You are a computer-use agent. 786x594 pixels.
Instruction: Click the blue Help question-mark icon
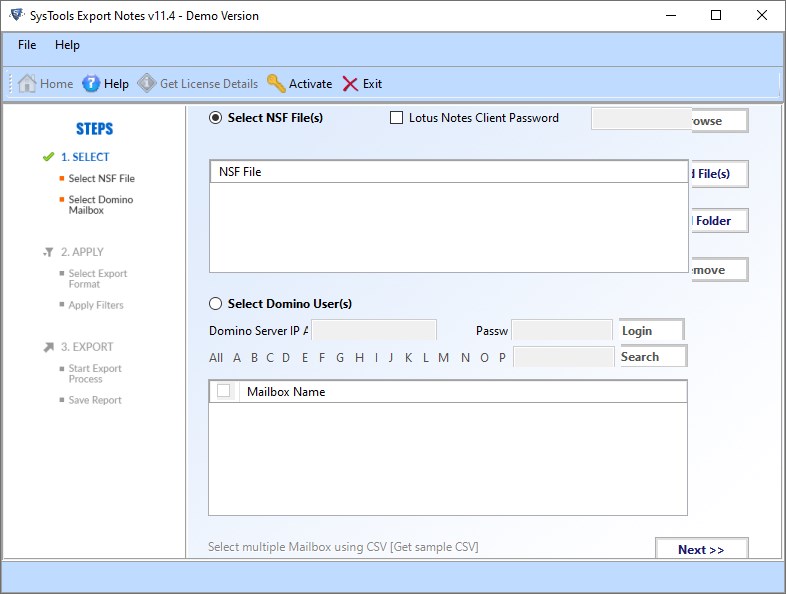pos(91,83)
